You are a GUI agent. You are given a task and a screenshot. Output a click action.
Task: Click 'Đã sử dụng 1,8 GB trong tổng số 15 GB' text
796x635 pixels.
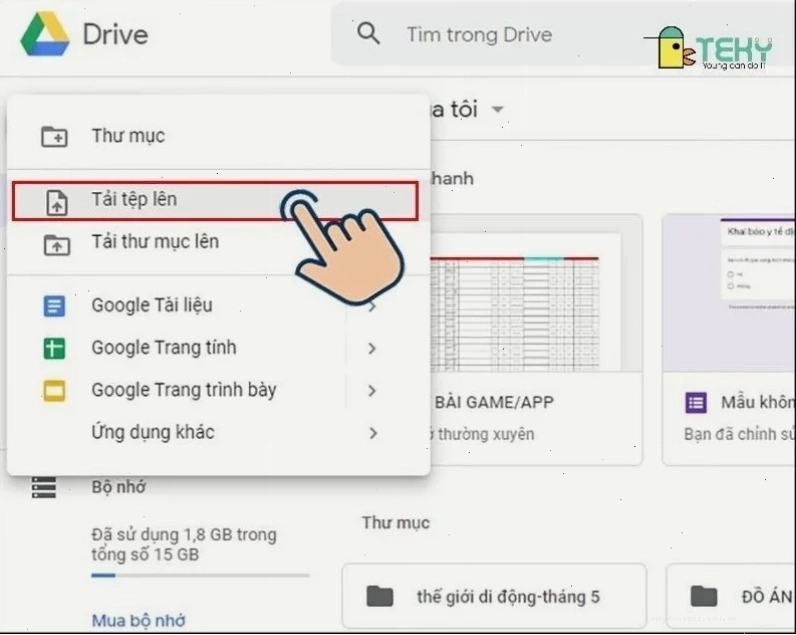pos(184,545)
